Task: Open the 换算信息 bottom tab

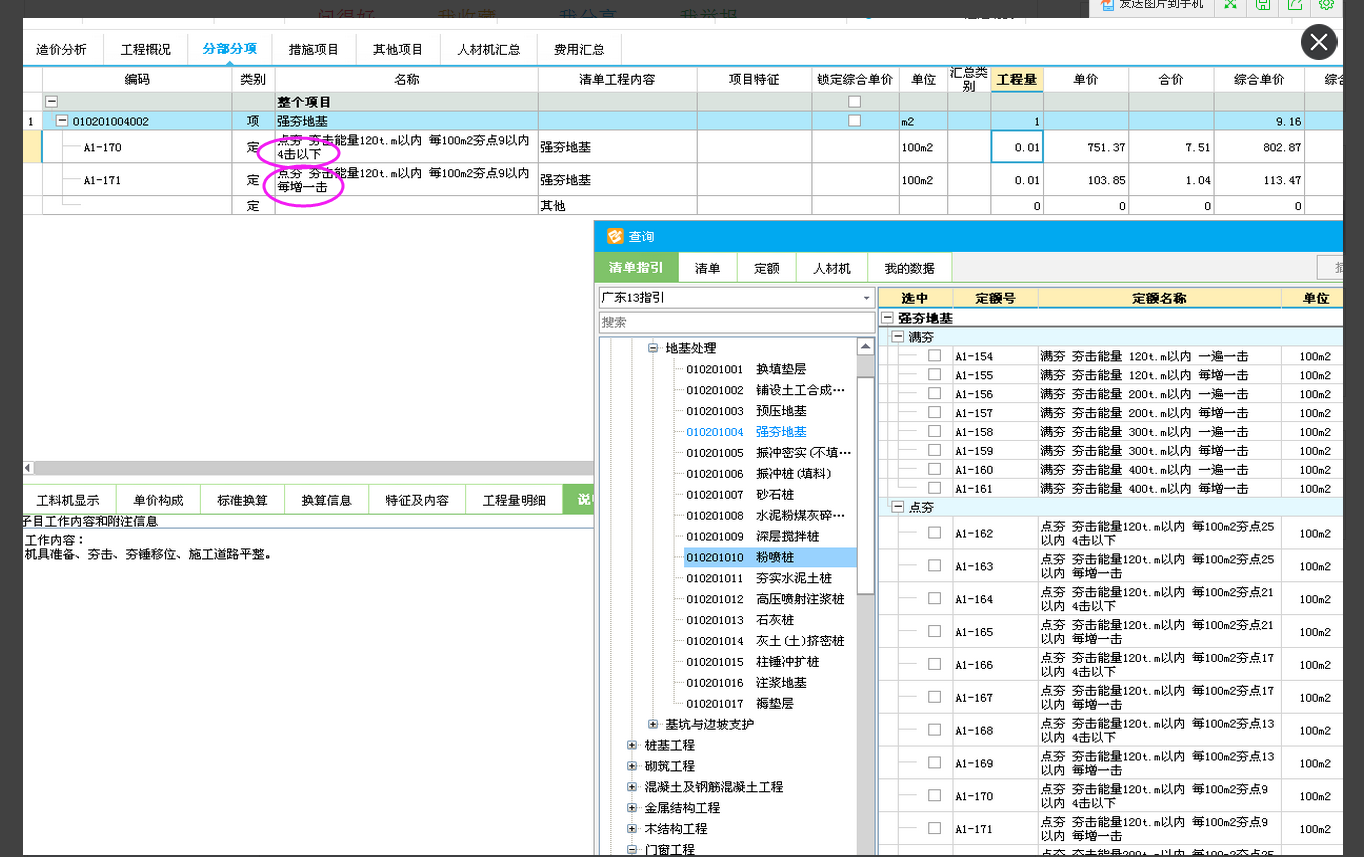Action: point(327,500)
